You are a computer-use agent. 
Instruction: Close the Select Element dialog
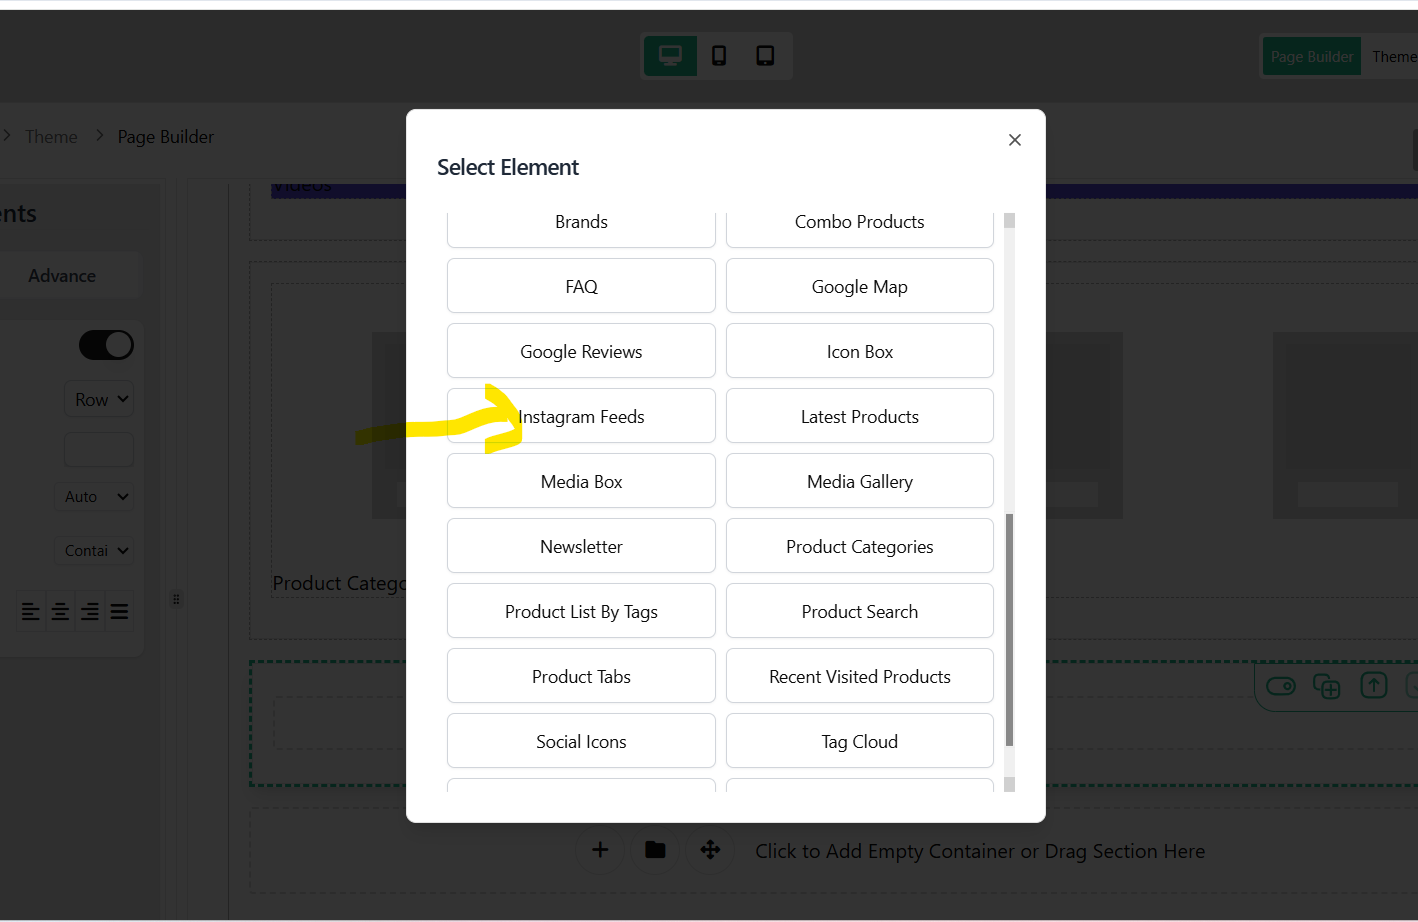click(x=1015, y=140)
